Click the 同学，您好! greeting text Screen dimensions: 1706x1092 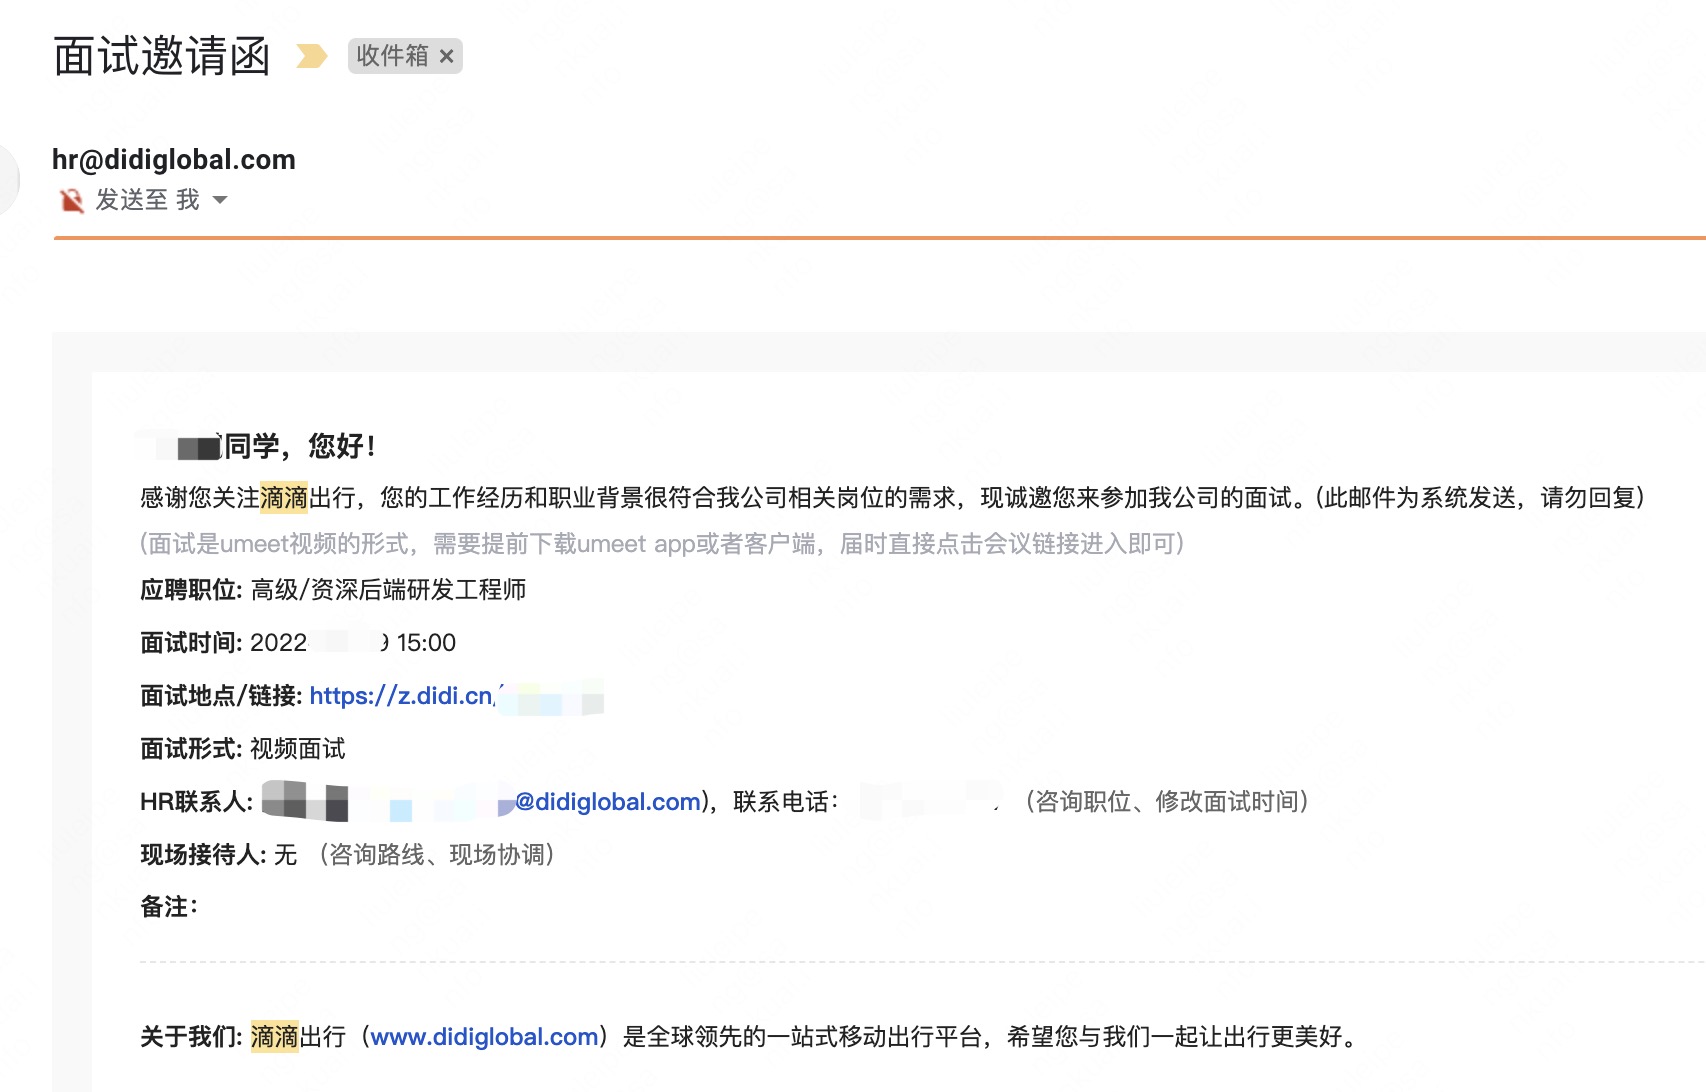point(300,446)
